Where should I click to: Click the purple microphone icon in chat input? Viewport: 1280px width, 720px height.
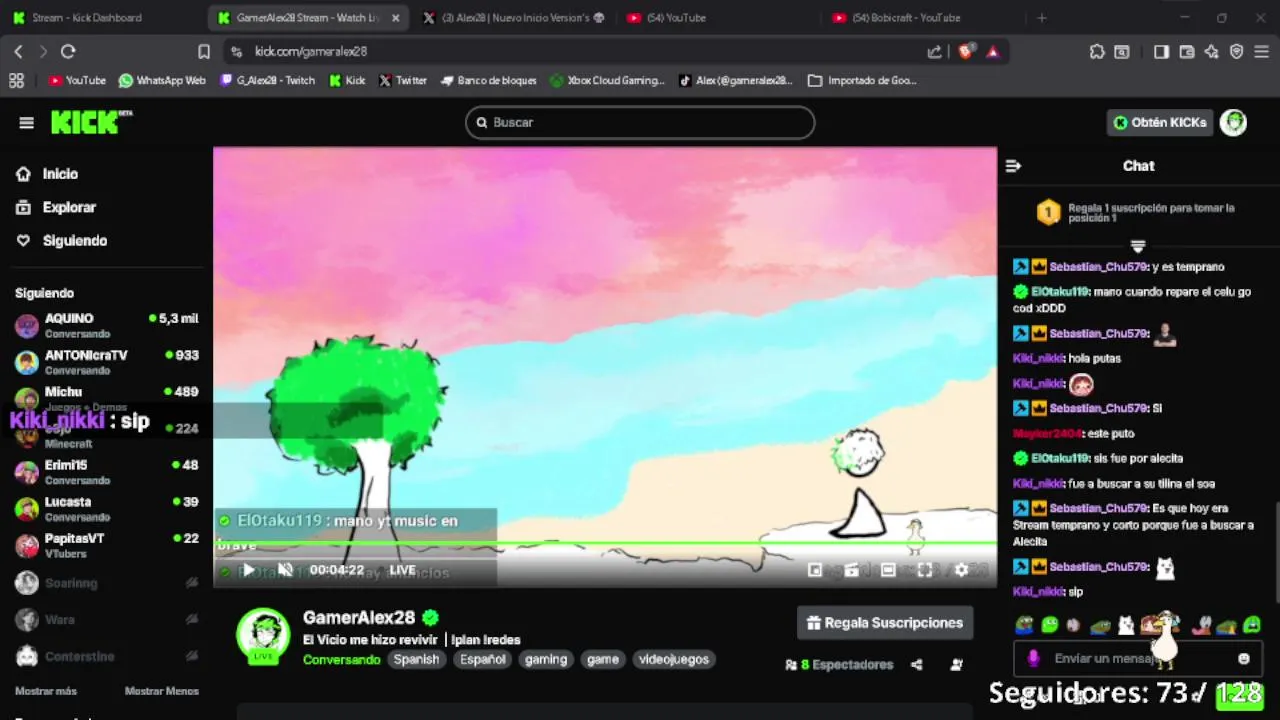1033,658
